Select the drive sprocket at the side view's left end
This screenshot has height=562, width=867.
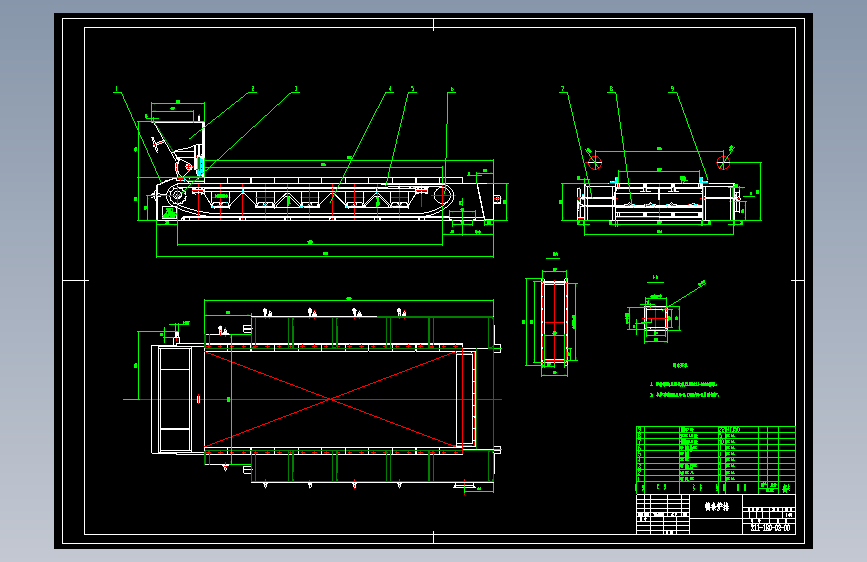[177, 195]
